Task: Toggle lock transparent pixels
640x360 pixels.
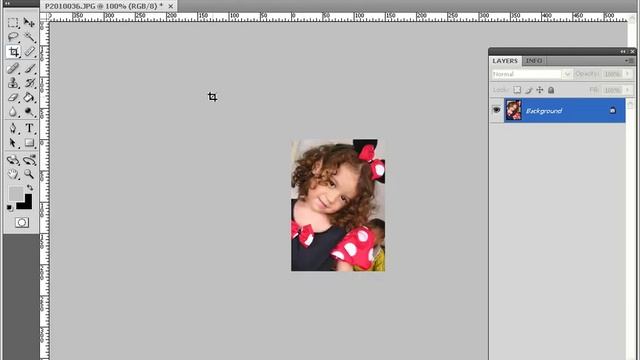Action: coord(517,90)
